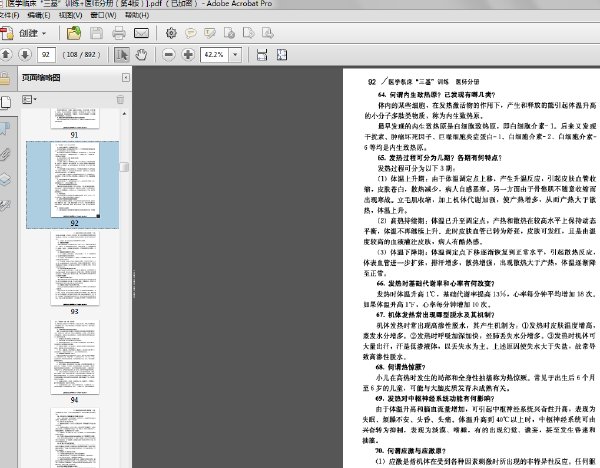Click the gear settings toolbar icon

pos(171,33)
